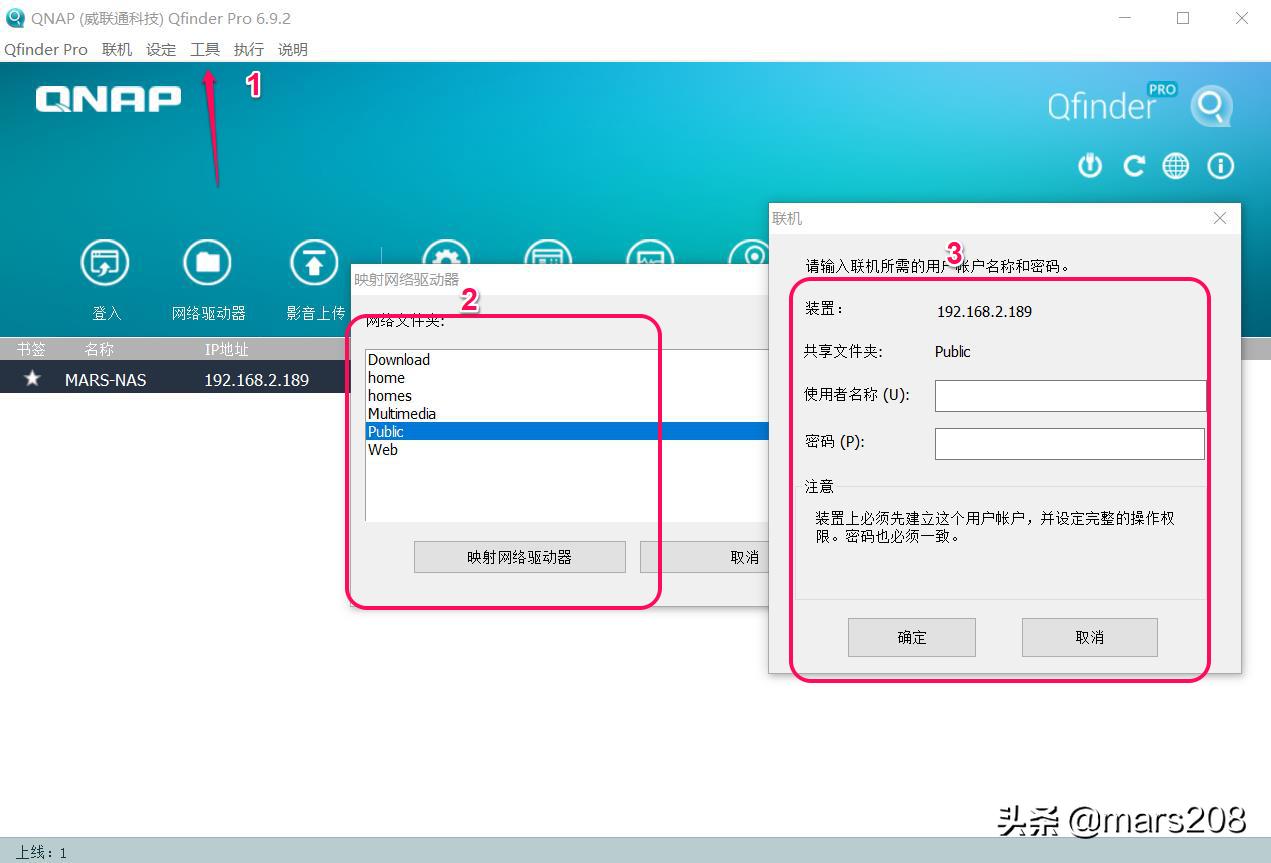The height and width of the screenshot is (863, 1271).
Task: Open the 执行 menu
Action: (x=247, y=49)
